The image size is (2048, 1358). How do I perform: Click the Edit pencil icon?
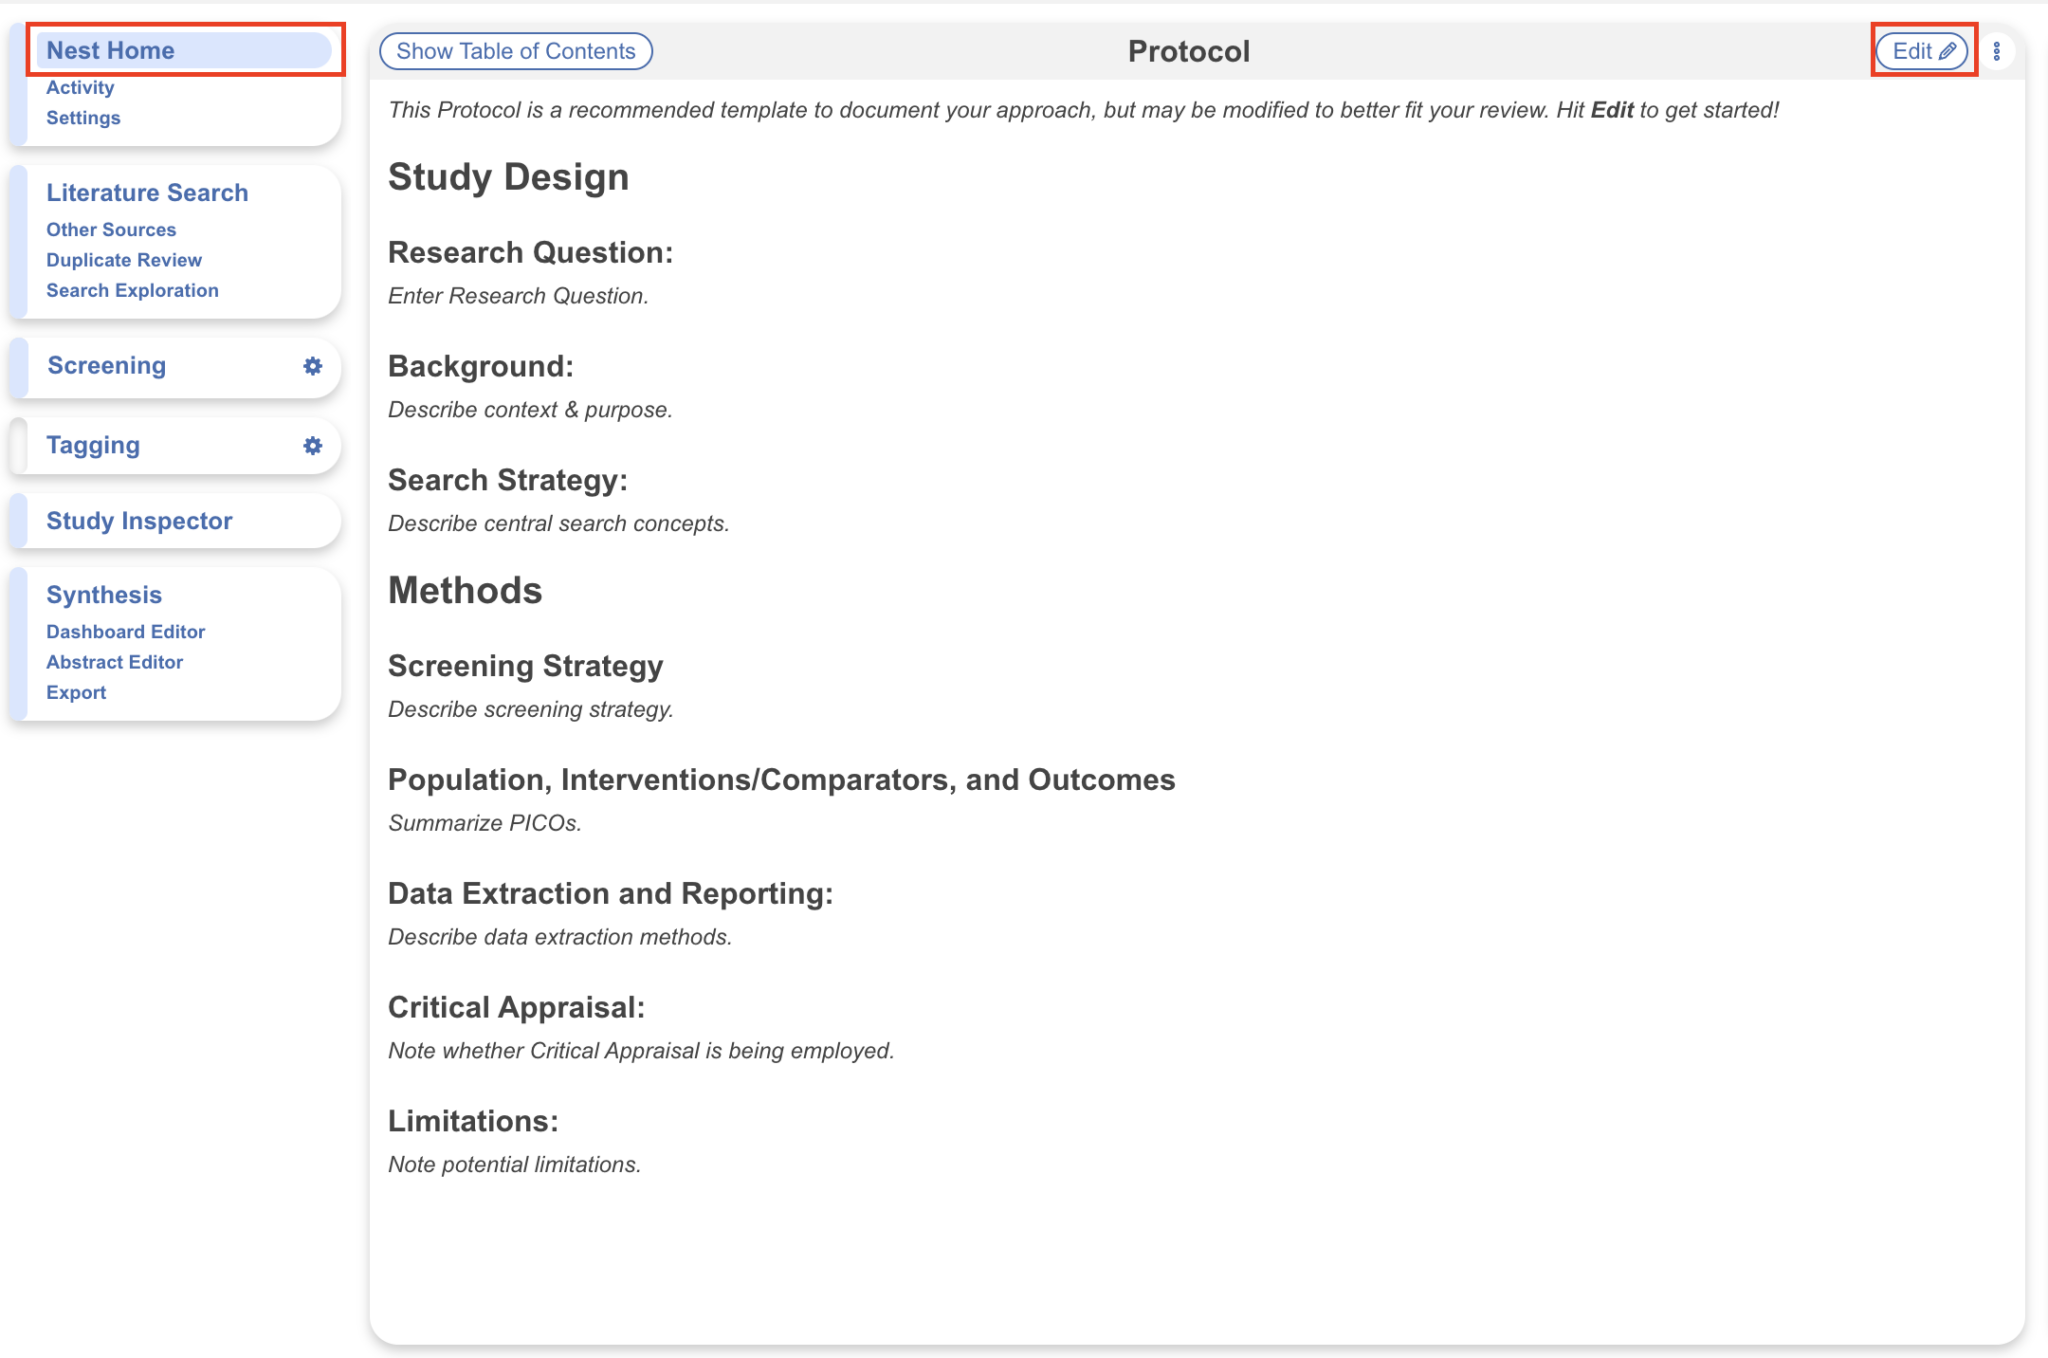pos(1945,51)
